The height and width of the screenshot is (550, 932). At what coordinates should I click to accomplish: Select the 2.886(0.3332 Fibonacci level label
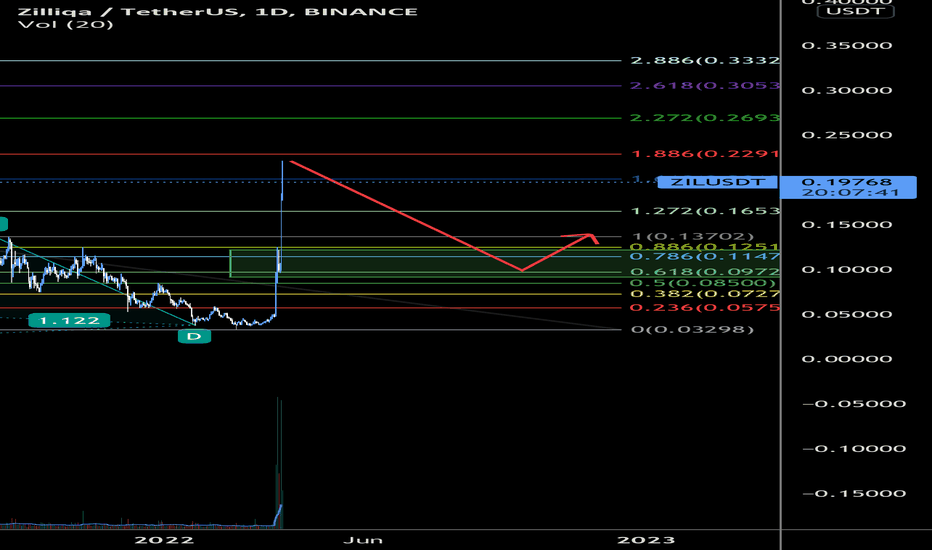(705, 61)
